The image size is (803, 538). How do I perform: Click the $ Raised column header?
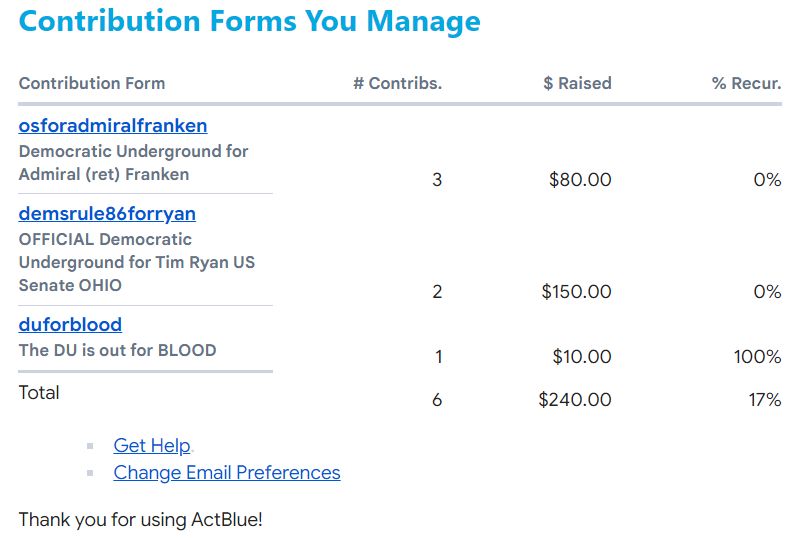click(x=577, y=83)
